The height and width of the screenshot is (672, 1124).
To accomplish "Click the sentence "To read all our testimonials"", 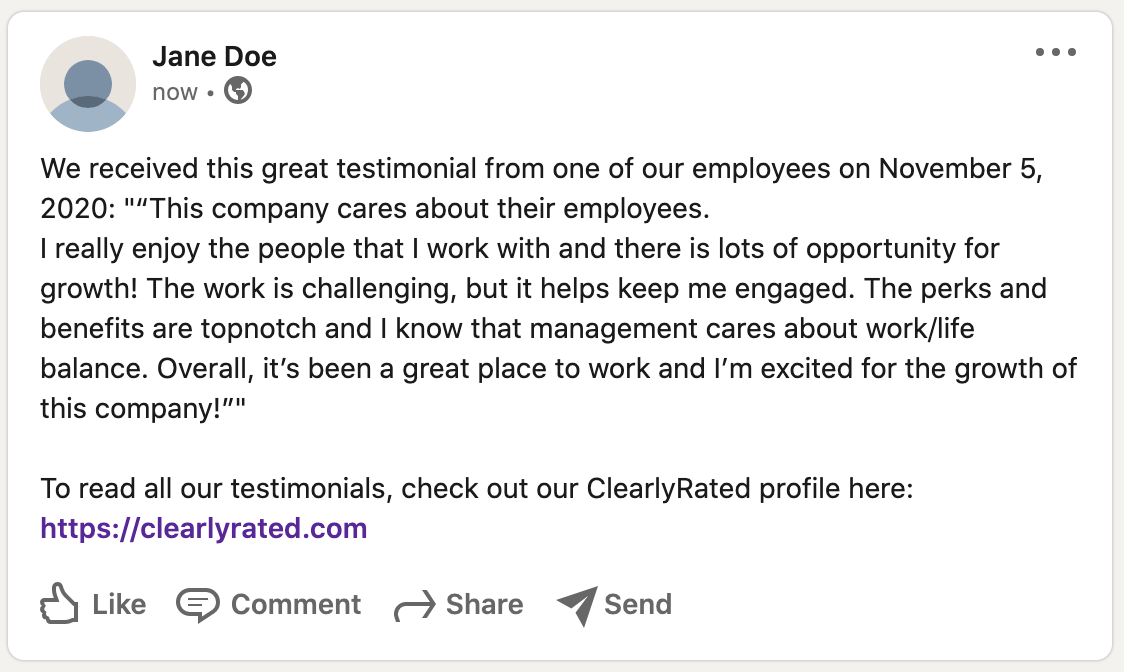I will [x=477, y=488].
